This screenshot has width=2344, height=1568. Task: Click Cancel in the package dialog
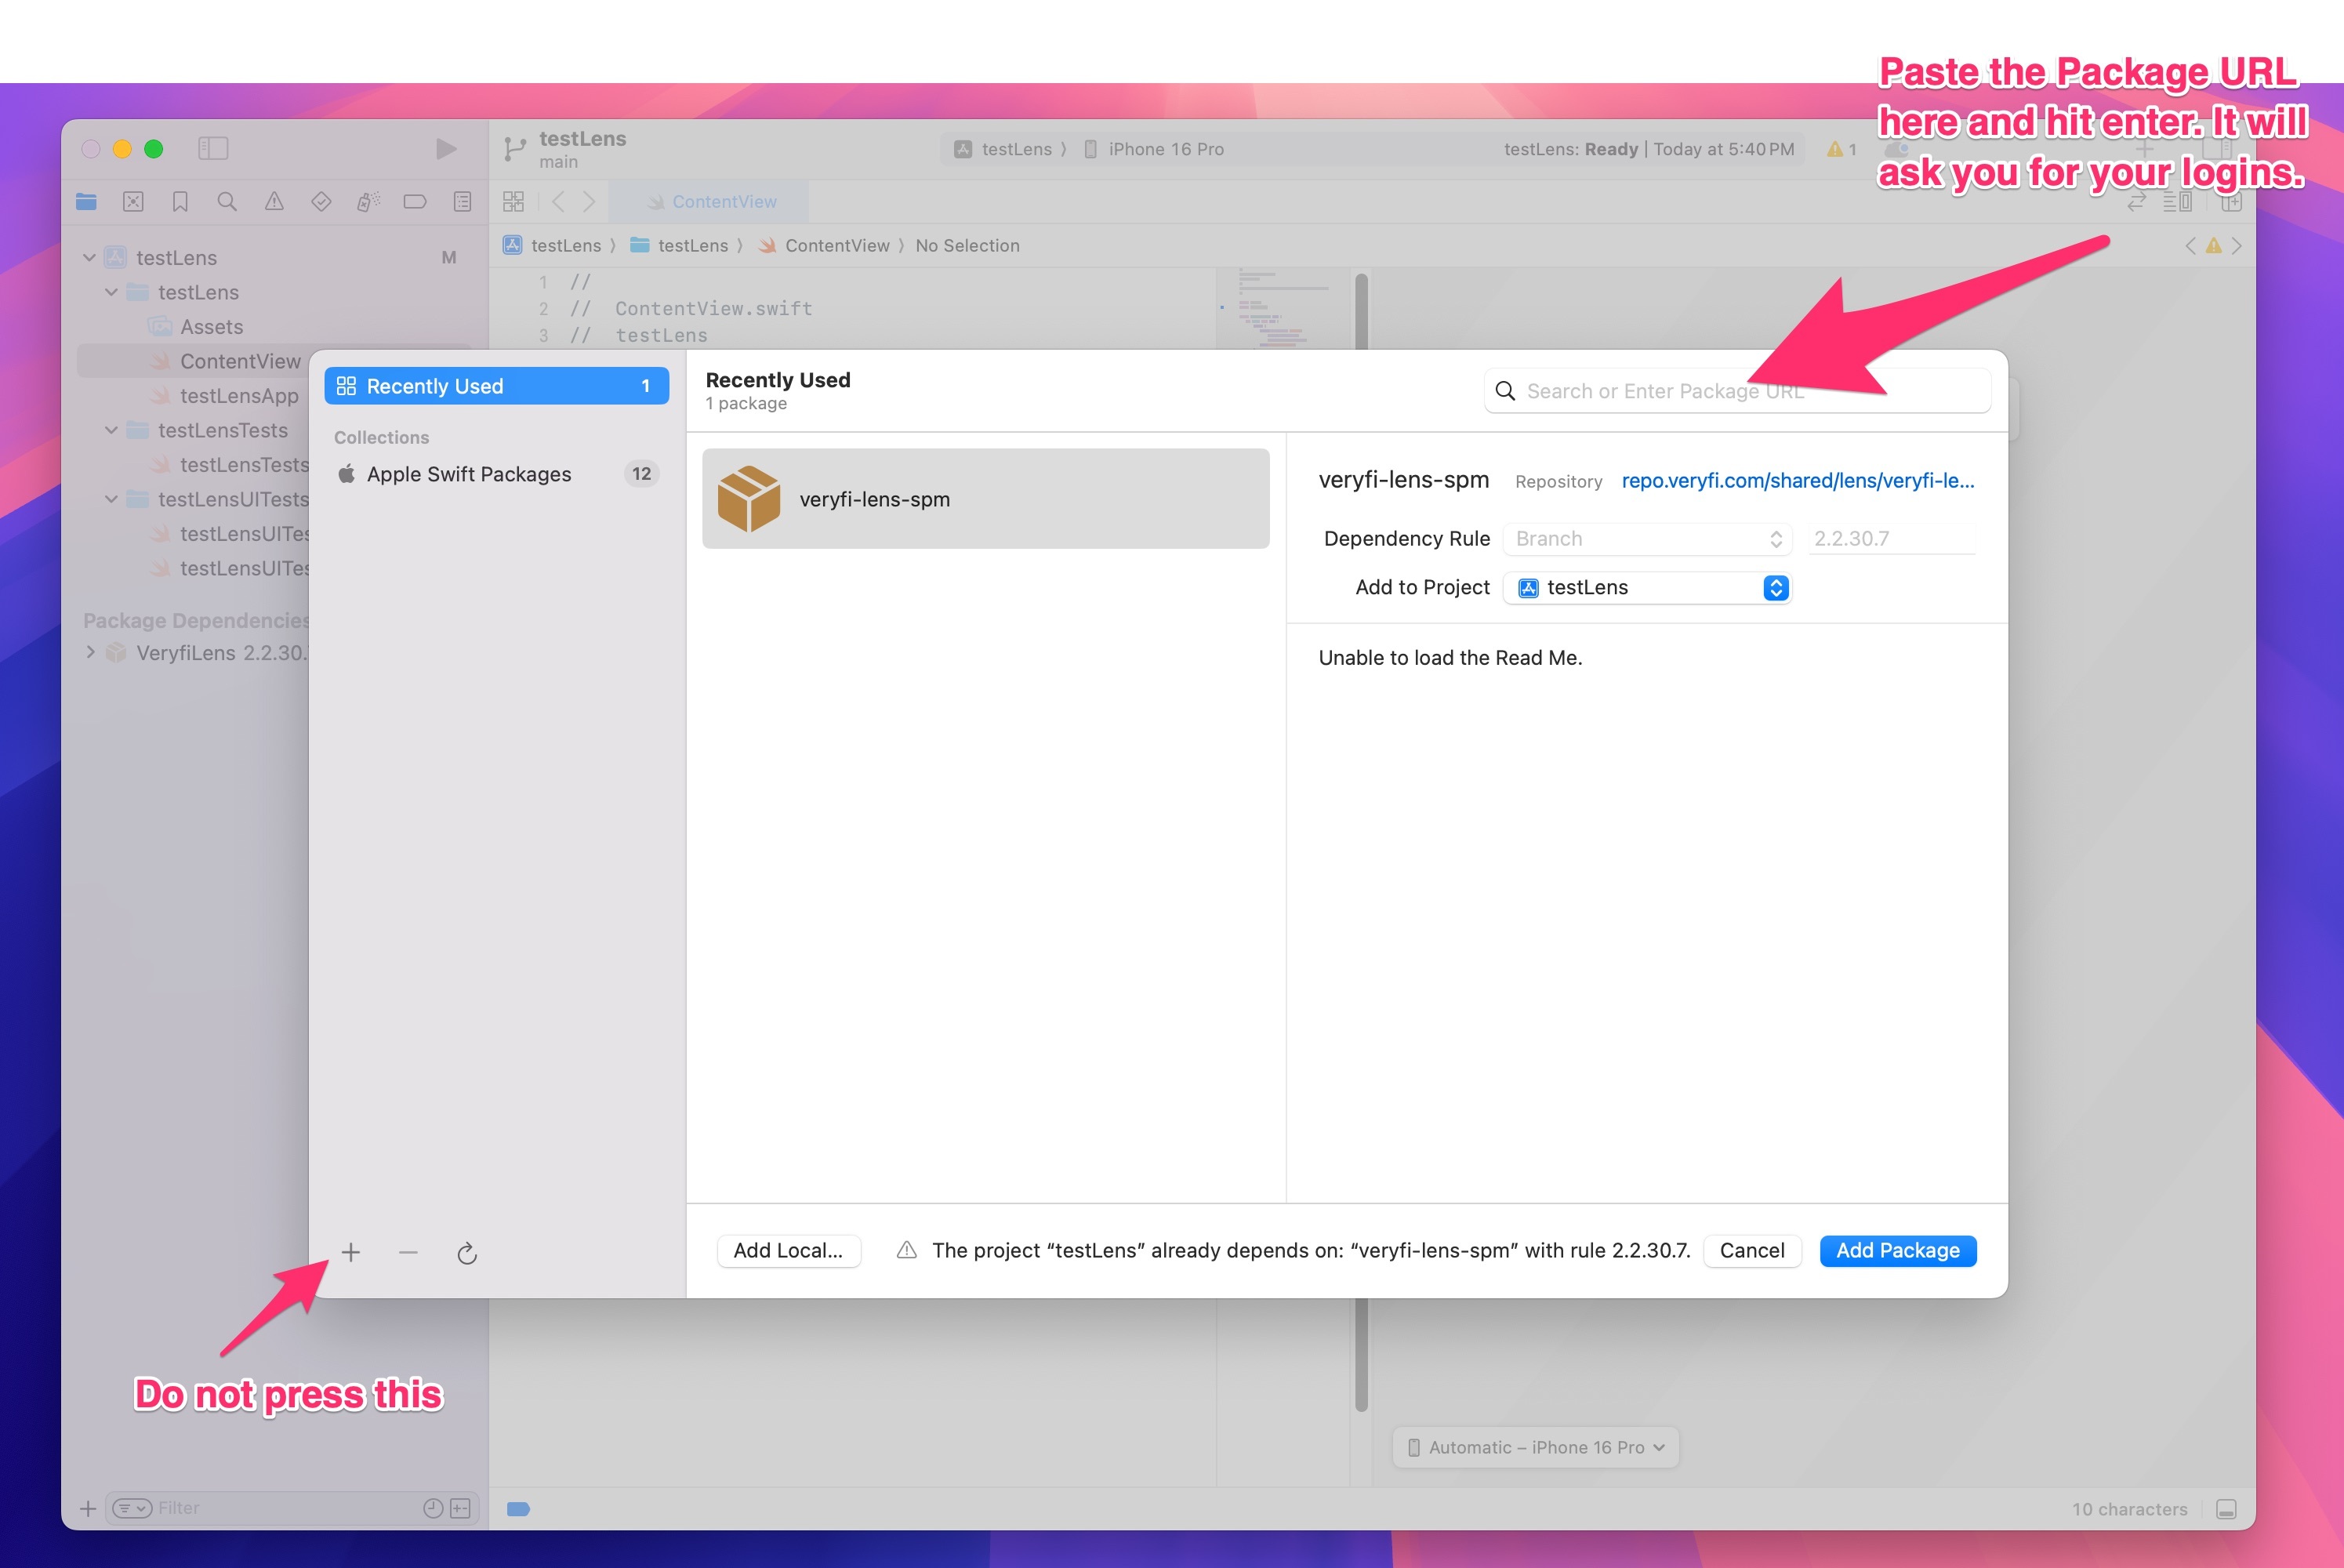pos(1751,1251)
